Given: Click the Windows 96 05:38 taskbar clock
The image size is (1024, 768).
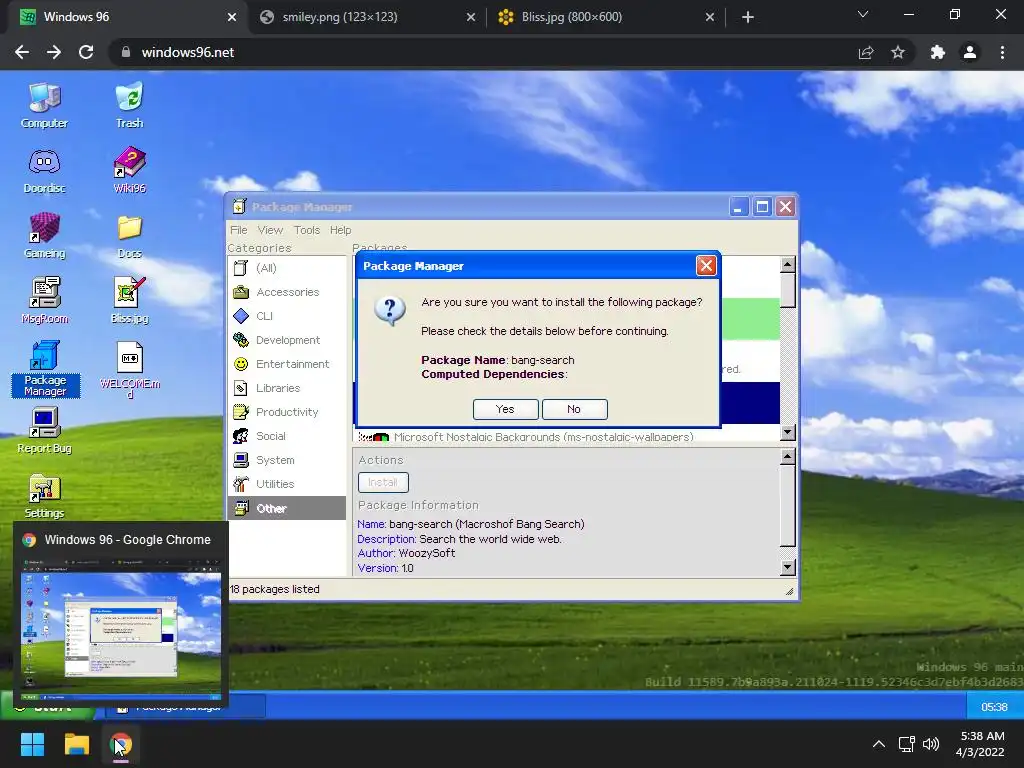Looking at the screenshot, I should coord(995,707).
